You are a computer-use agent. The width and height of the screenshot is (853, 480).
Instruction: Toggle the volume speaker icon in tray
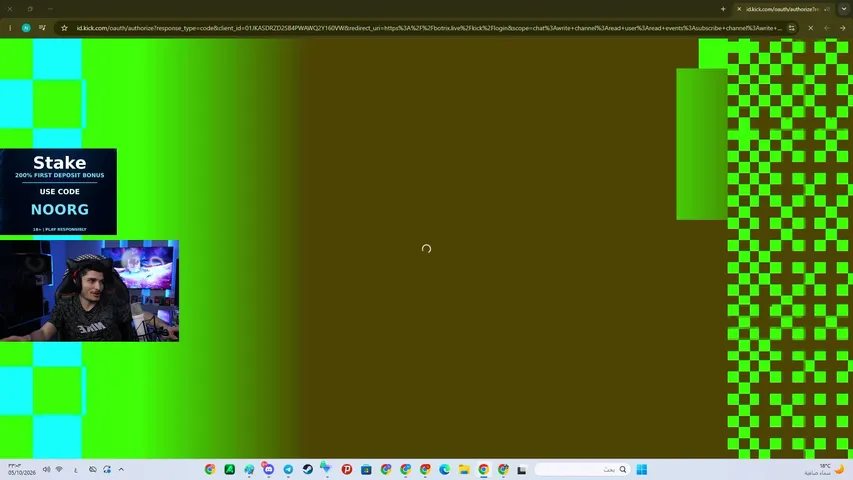click(x=47, y=469)
